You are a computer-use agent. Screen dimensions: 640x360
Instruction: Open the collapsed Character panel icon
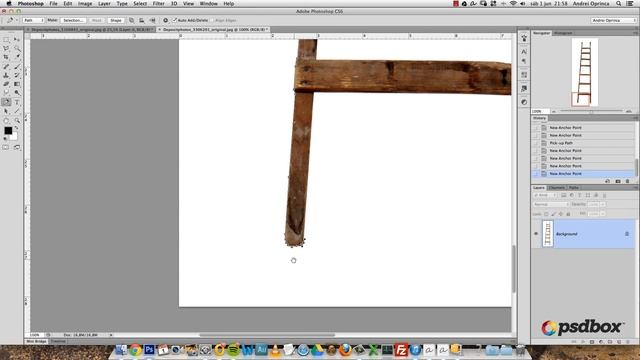[x=524, y=51]
